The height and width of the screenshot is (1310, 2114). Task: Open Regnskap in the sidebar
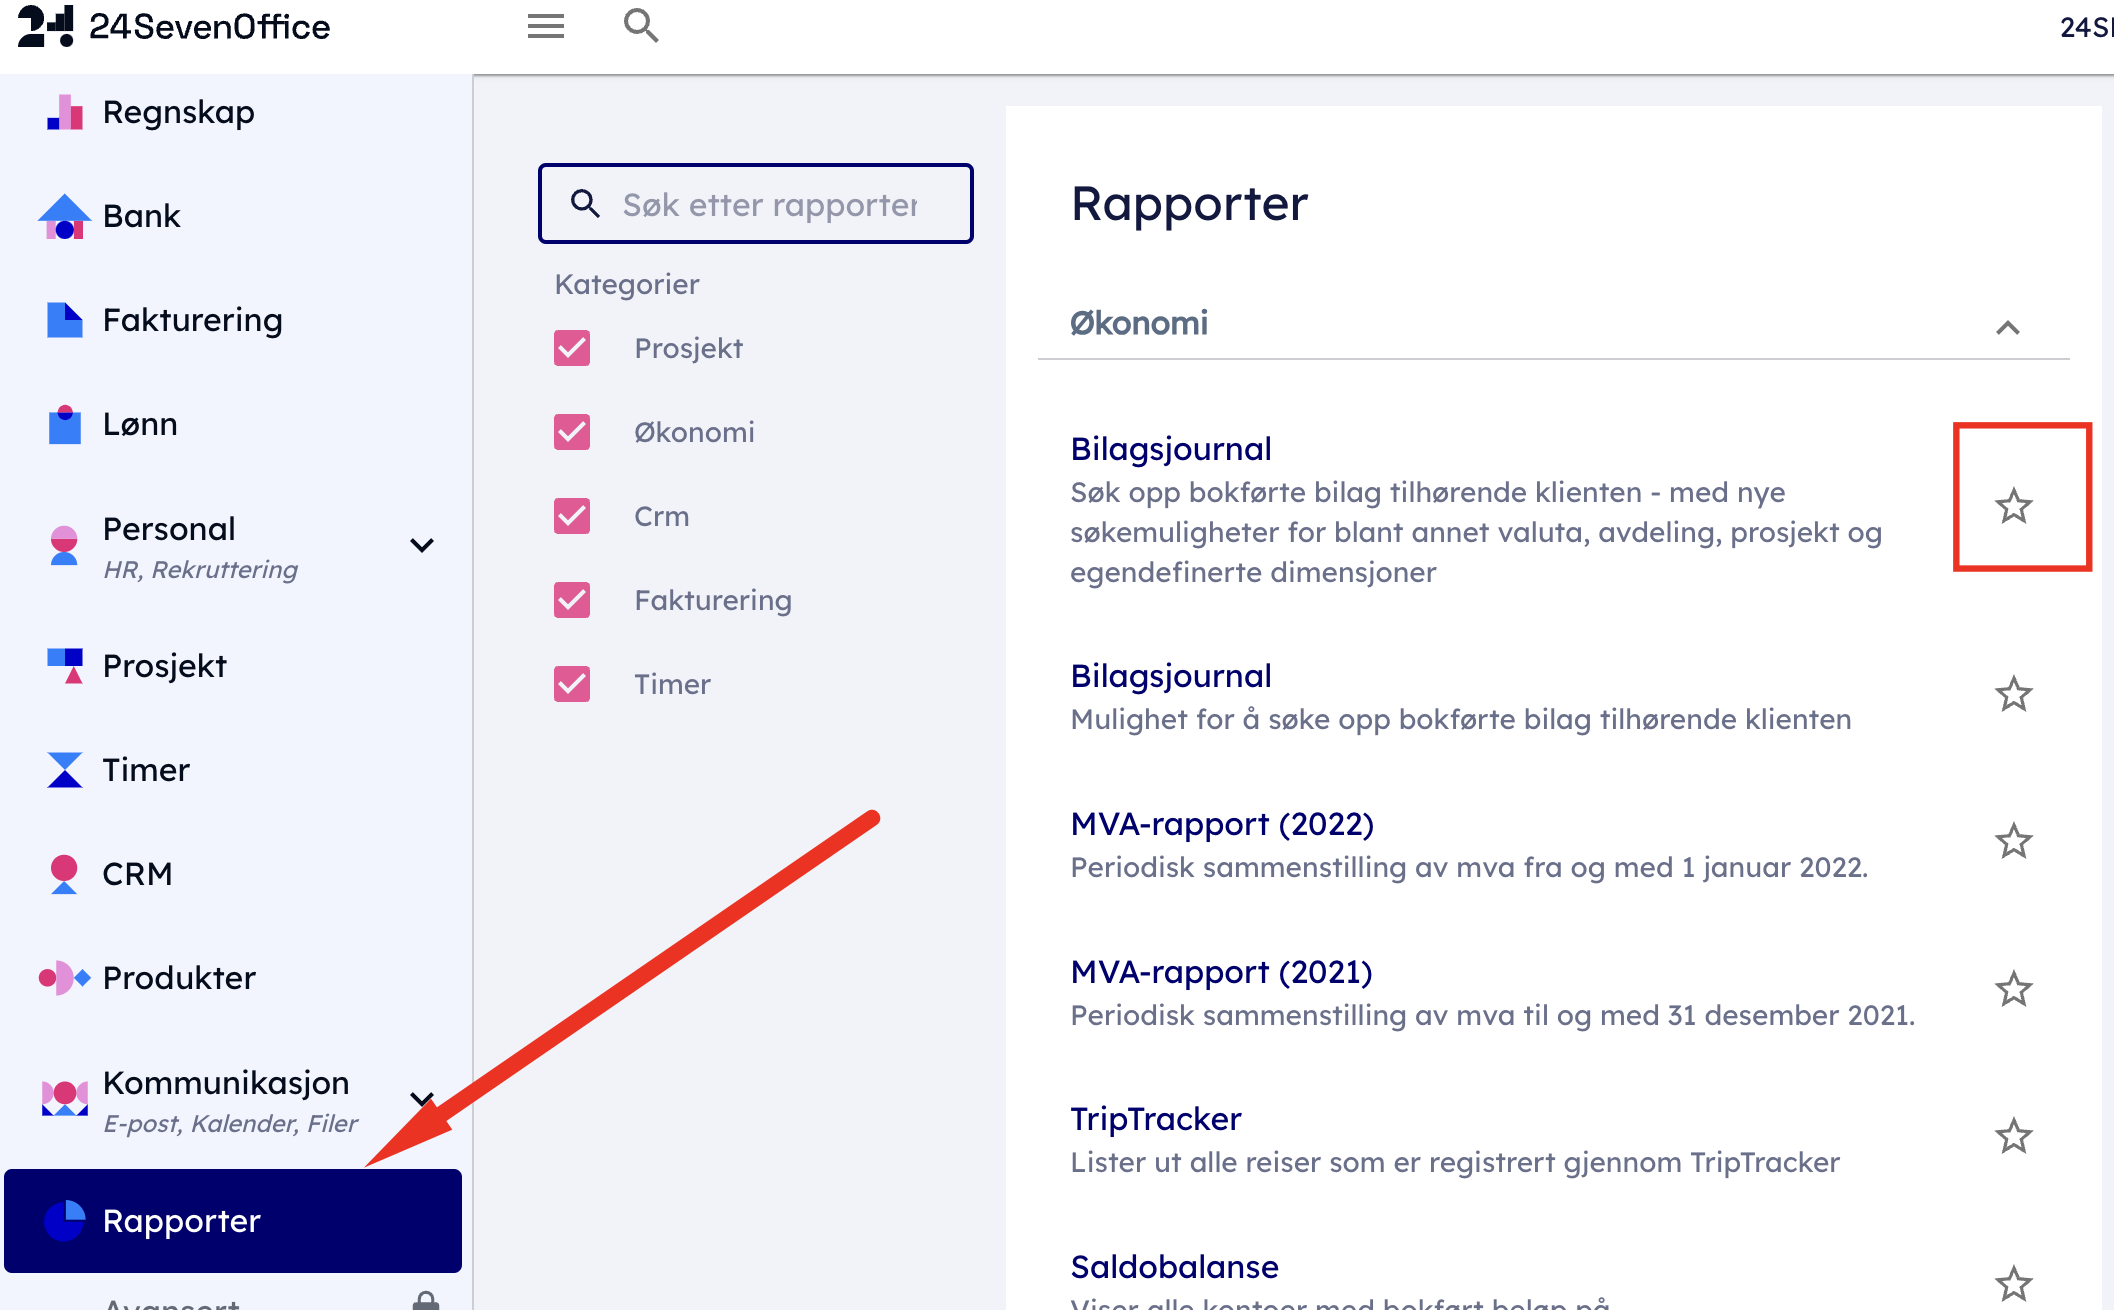pos(178,112)
